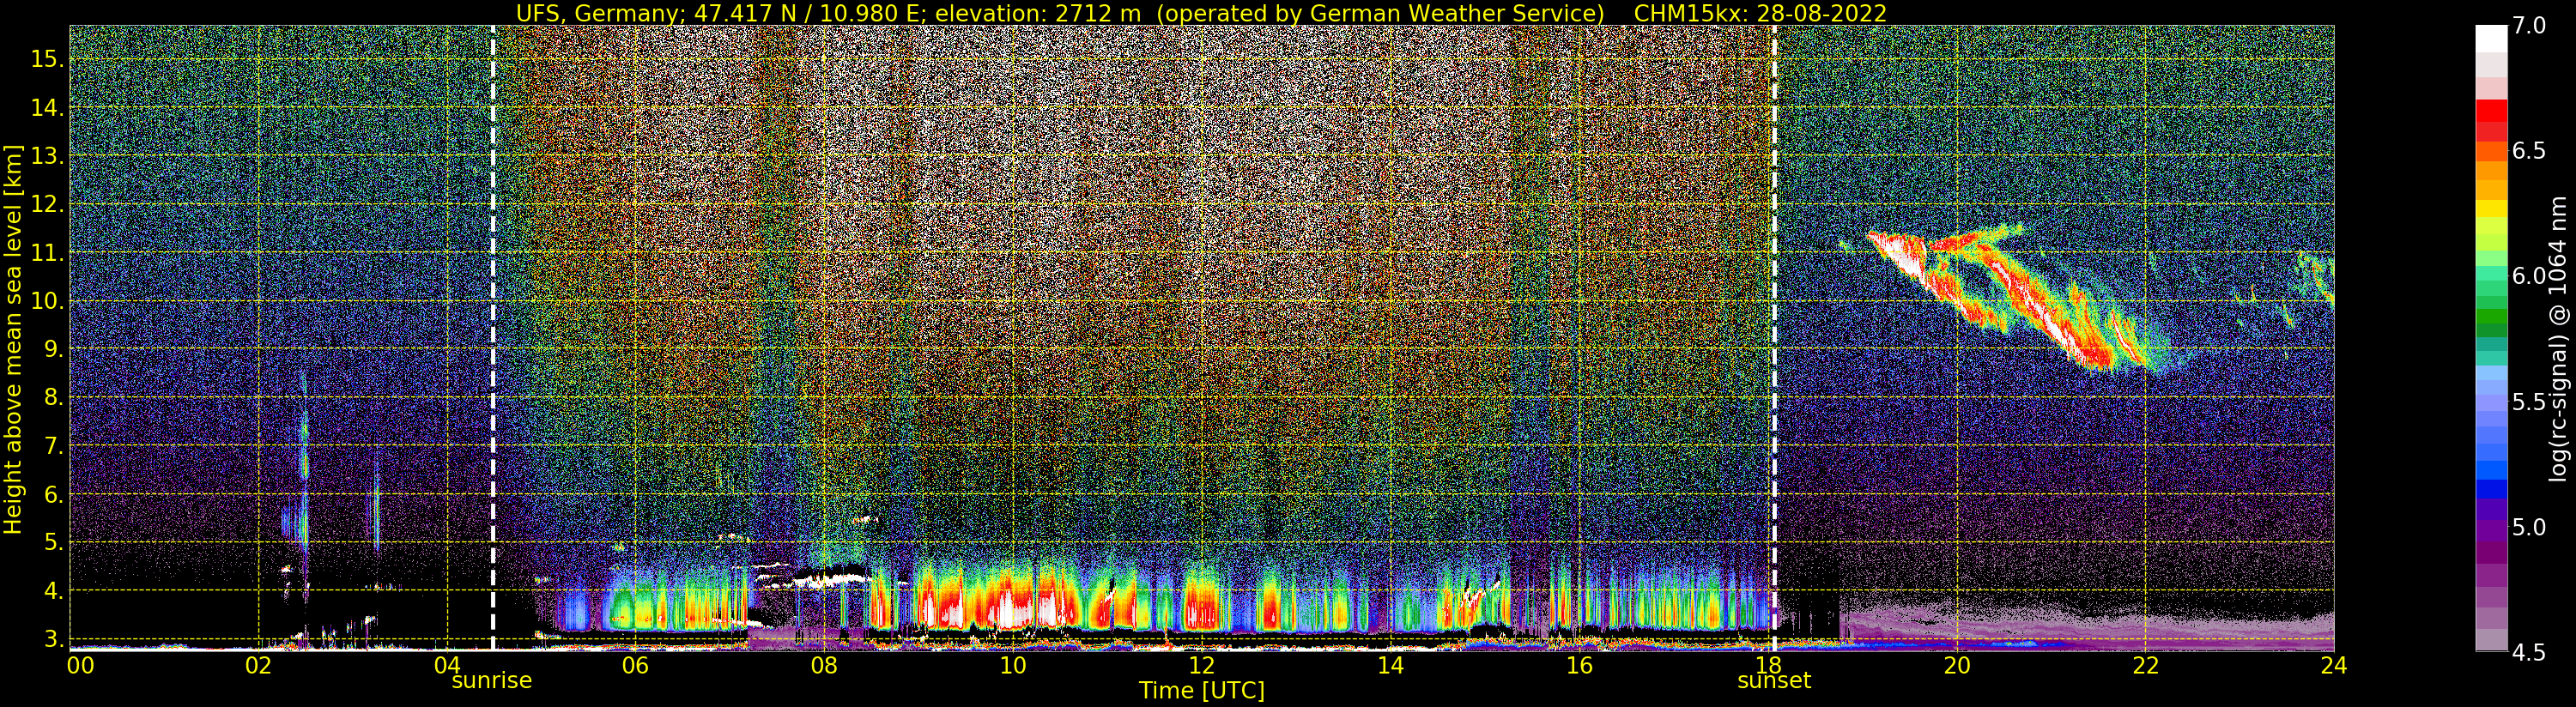
Task: Click the sunset dashed vertical line
Action: click(1775, 338)
